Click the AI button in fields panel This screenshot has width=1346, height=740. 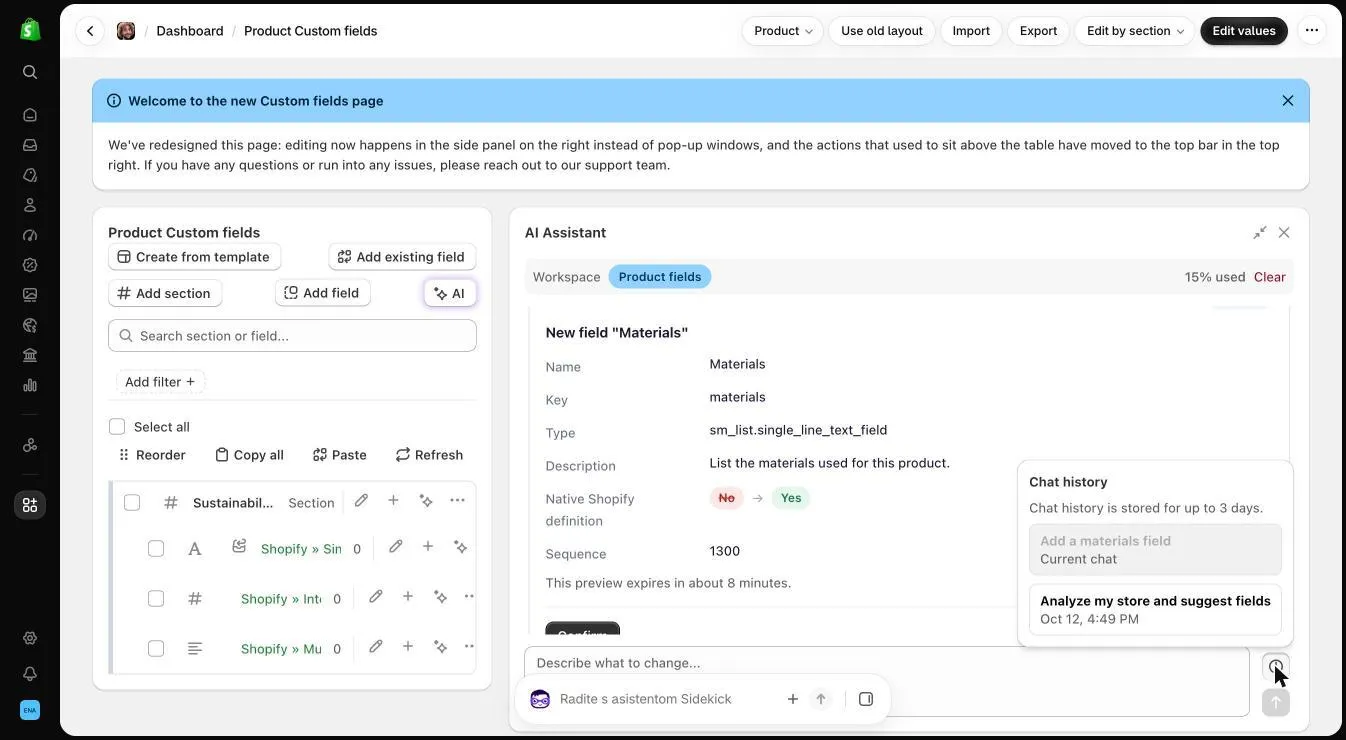pyautogui.click(x=450, y=293)
